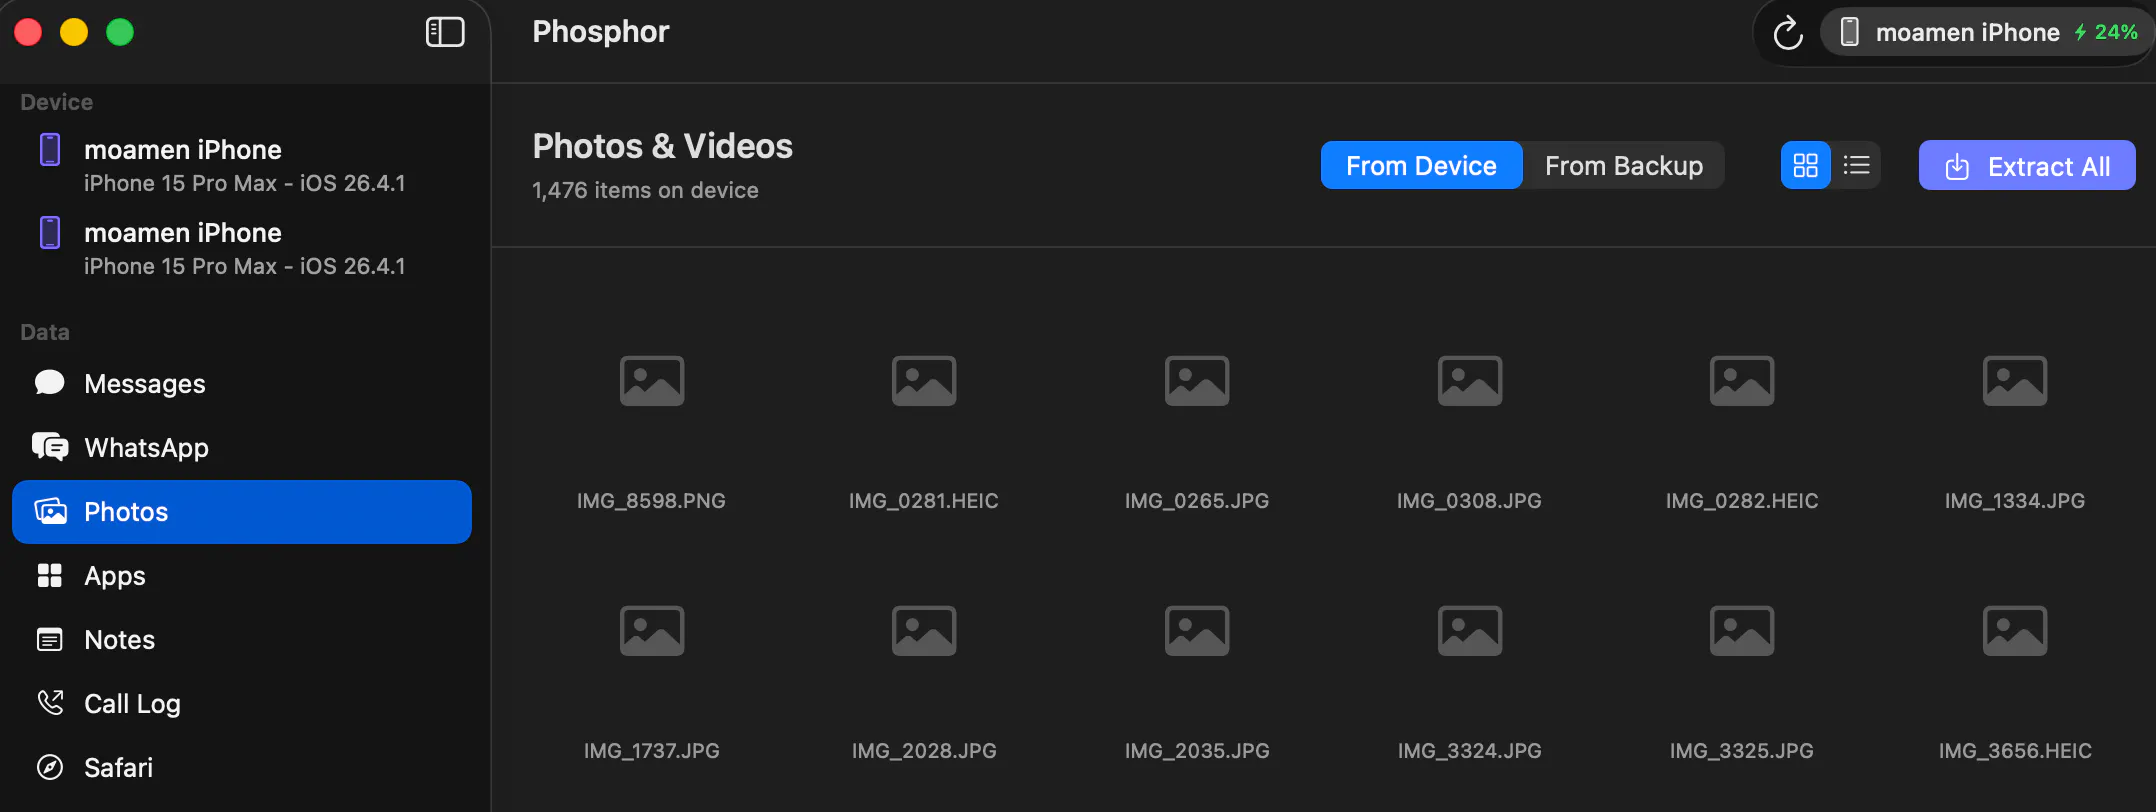Click the Notes icon
This screenshot has width=2156, height=812.
(x=50, y=639)
